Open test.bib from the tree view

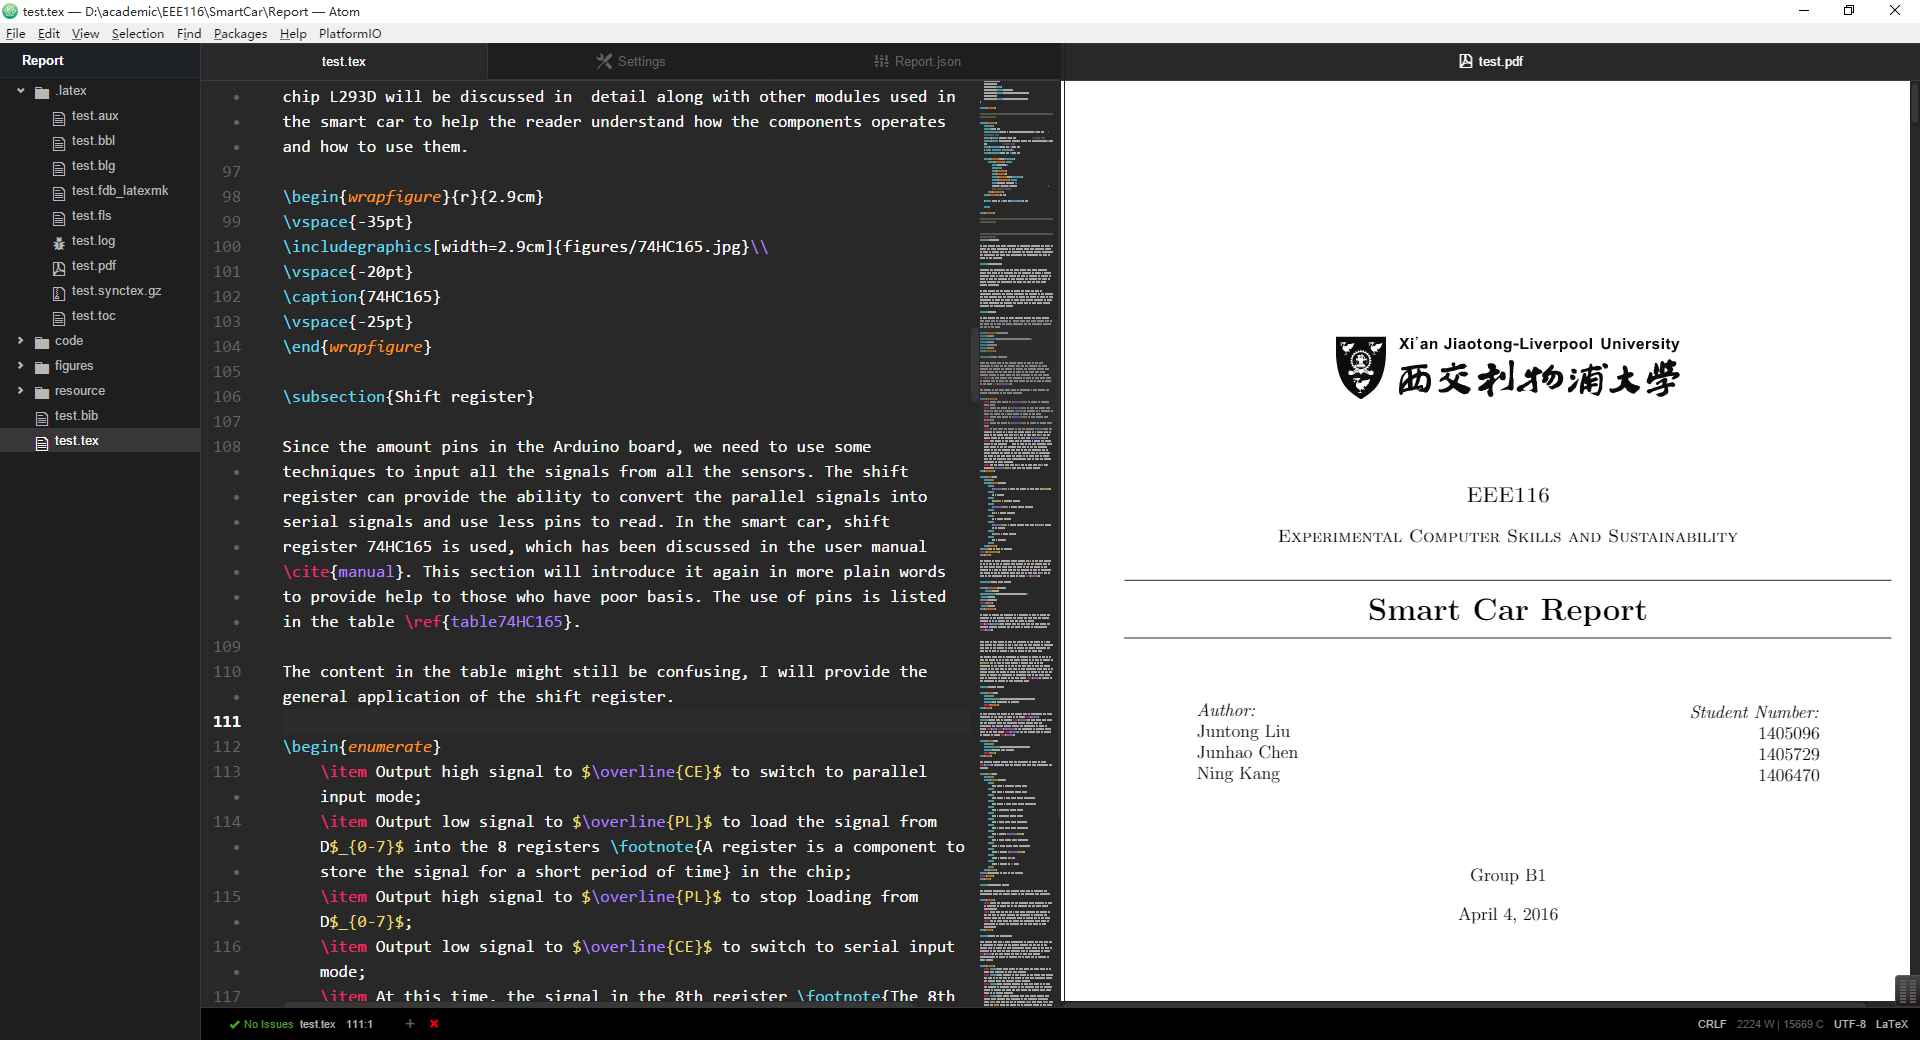pyautogui.click(x=76, y=416)
